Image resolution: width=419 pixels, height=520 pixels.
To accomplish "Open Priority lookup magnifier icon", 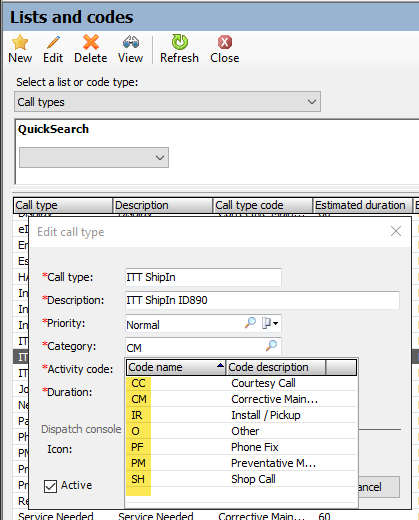I will click(x=250, y=323).
